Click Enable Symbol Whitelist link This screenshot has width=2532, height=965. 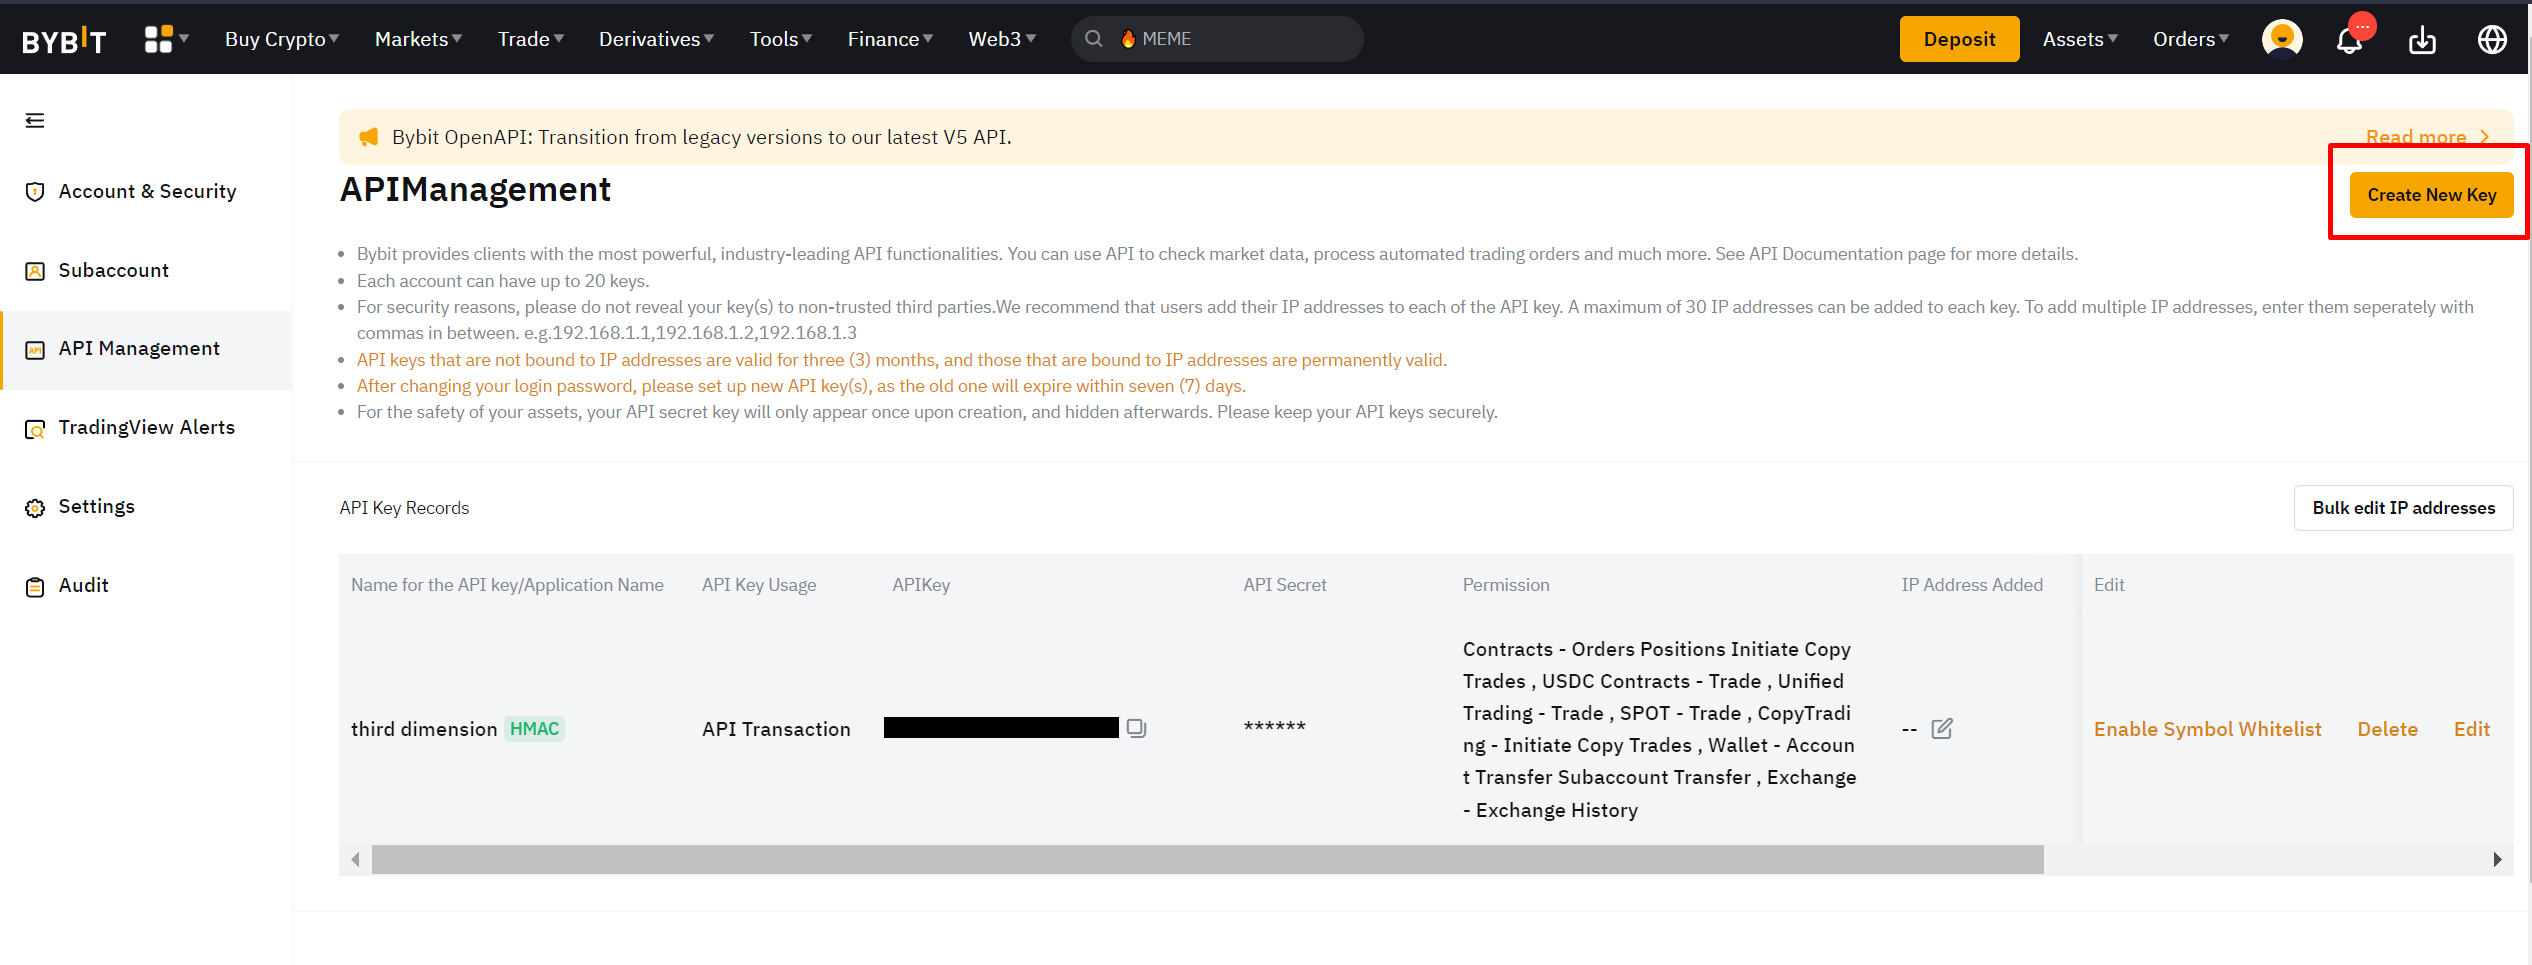(2207, 729)
